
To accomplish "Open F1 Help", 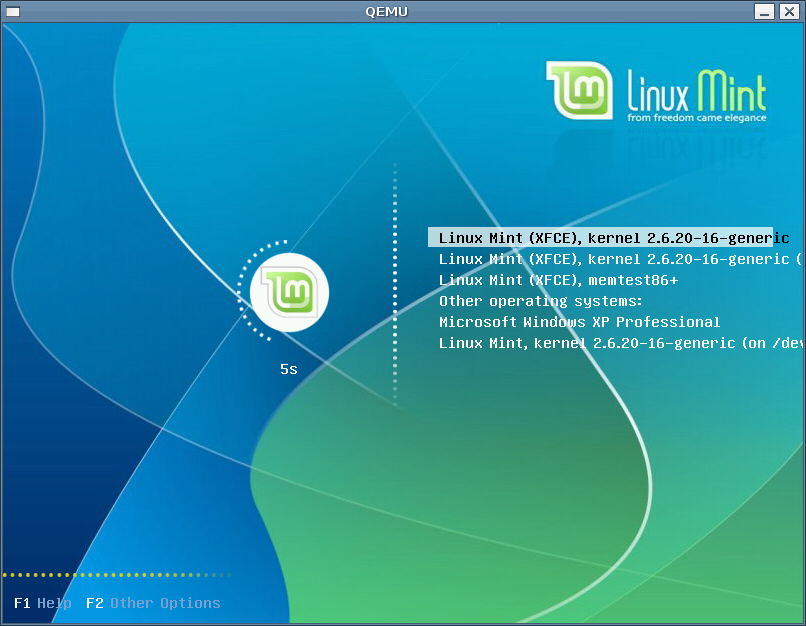I will coord(43,603).
